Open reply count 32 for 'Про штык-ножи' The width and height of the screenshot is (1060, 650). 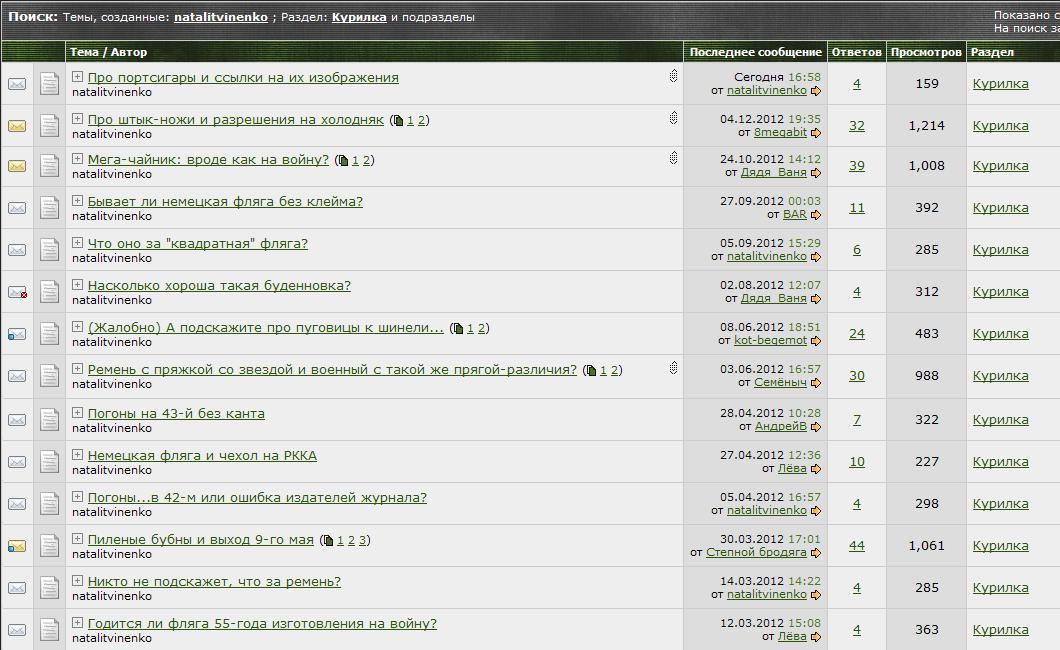tap(857, 126)
